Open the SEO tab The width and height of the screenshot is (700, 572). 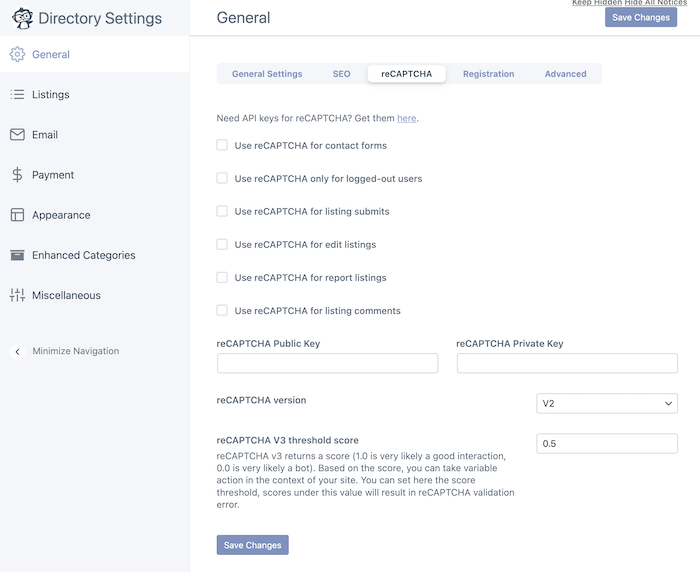coord(342,74)
